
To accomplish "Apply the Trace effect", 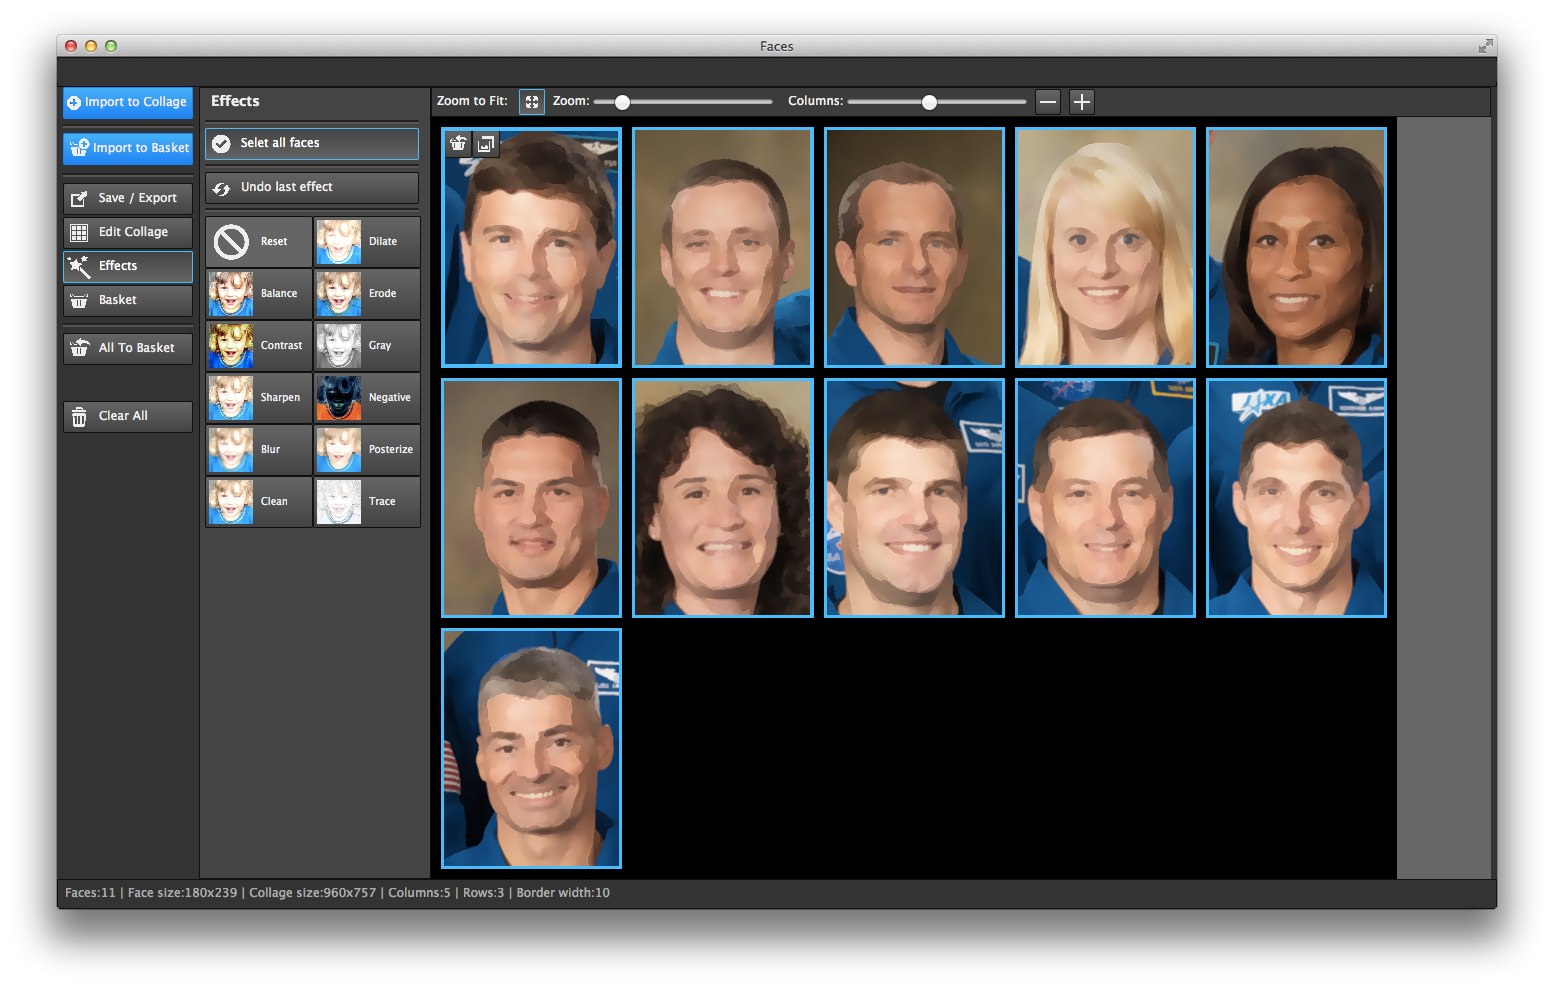I will pos(367,502).
